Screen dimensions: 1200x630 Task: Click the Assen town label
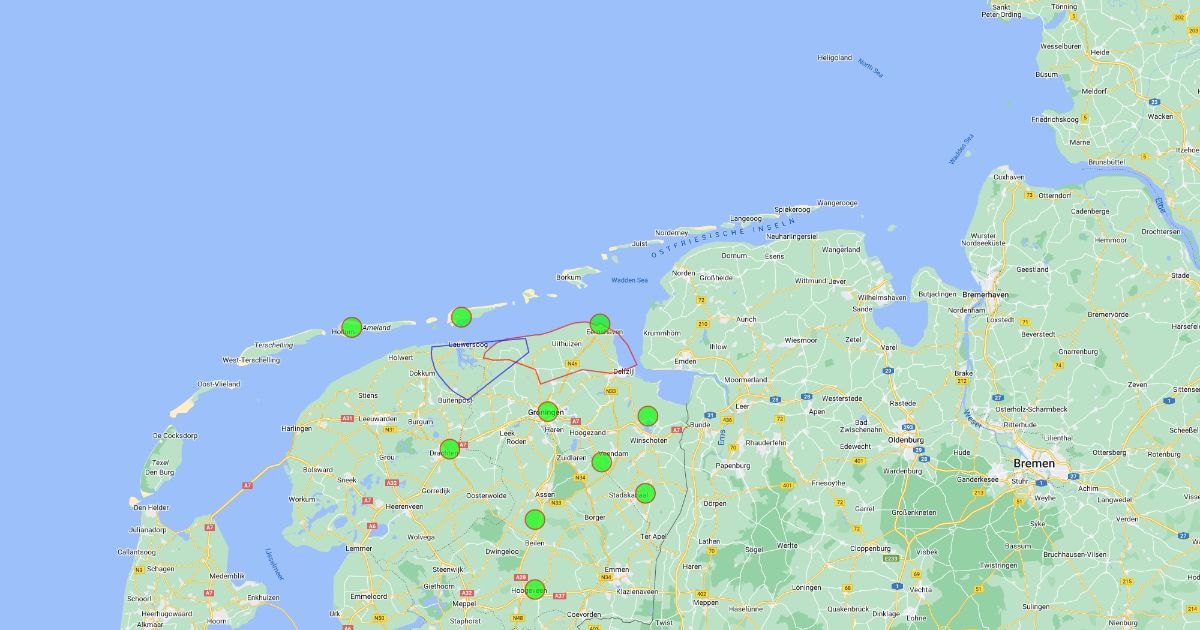545,494
